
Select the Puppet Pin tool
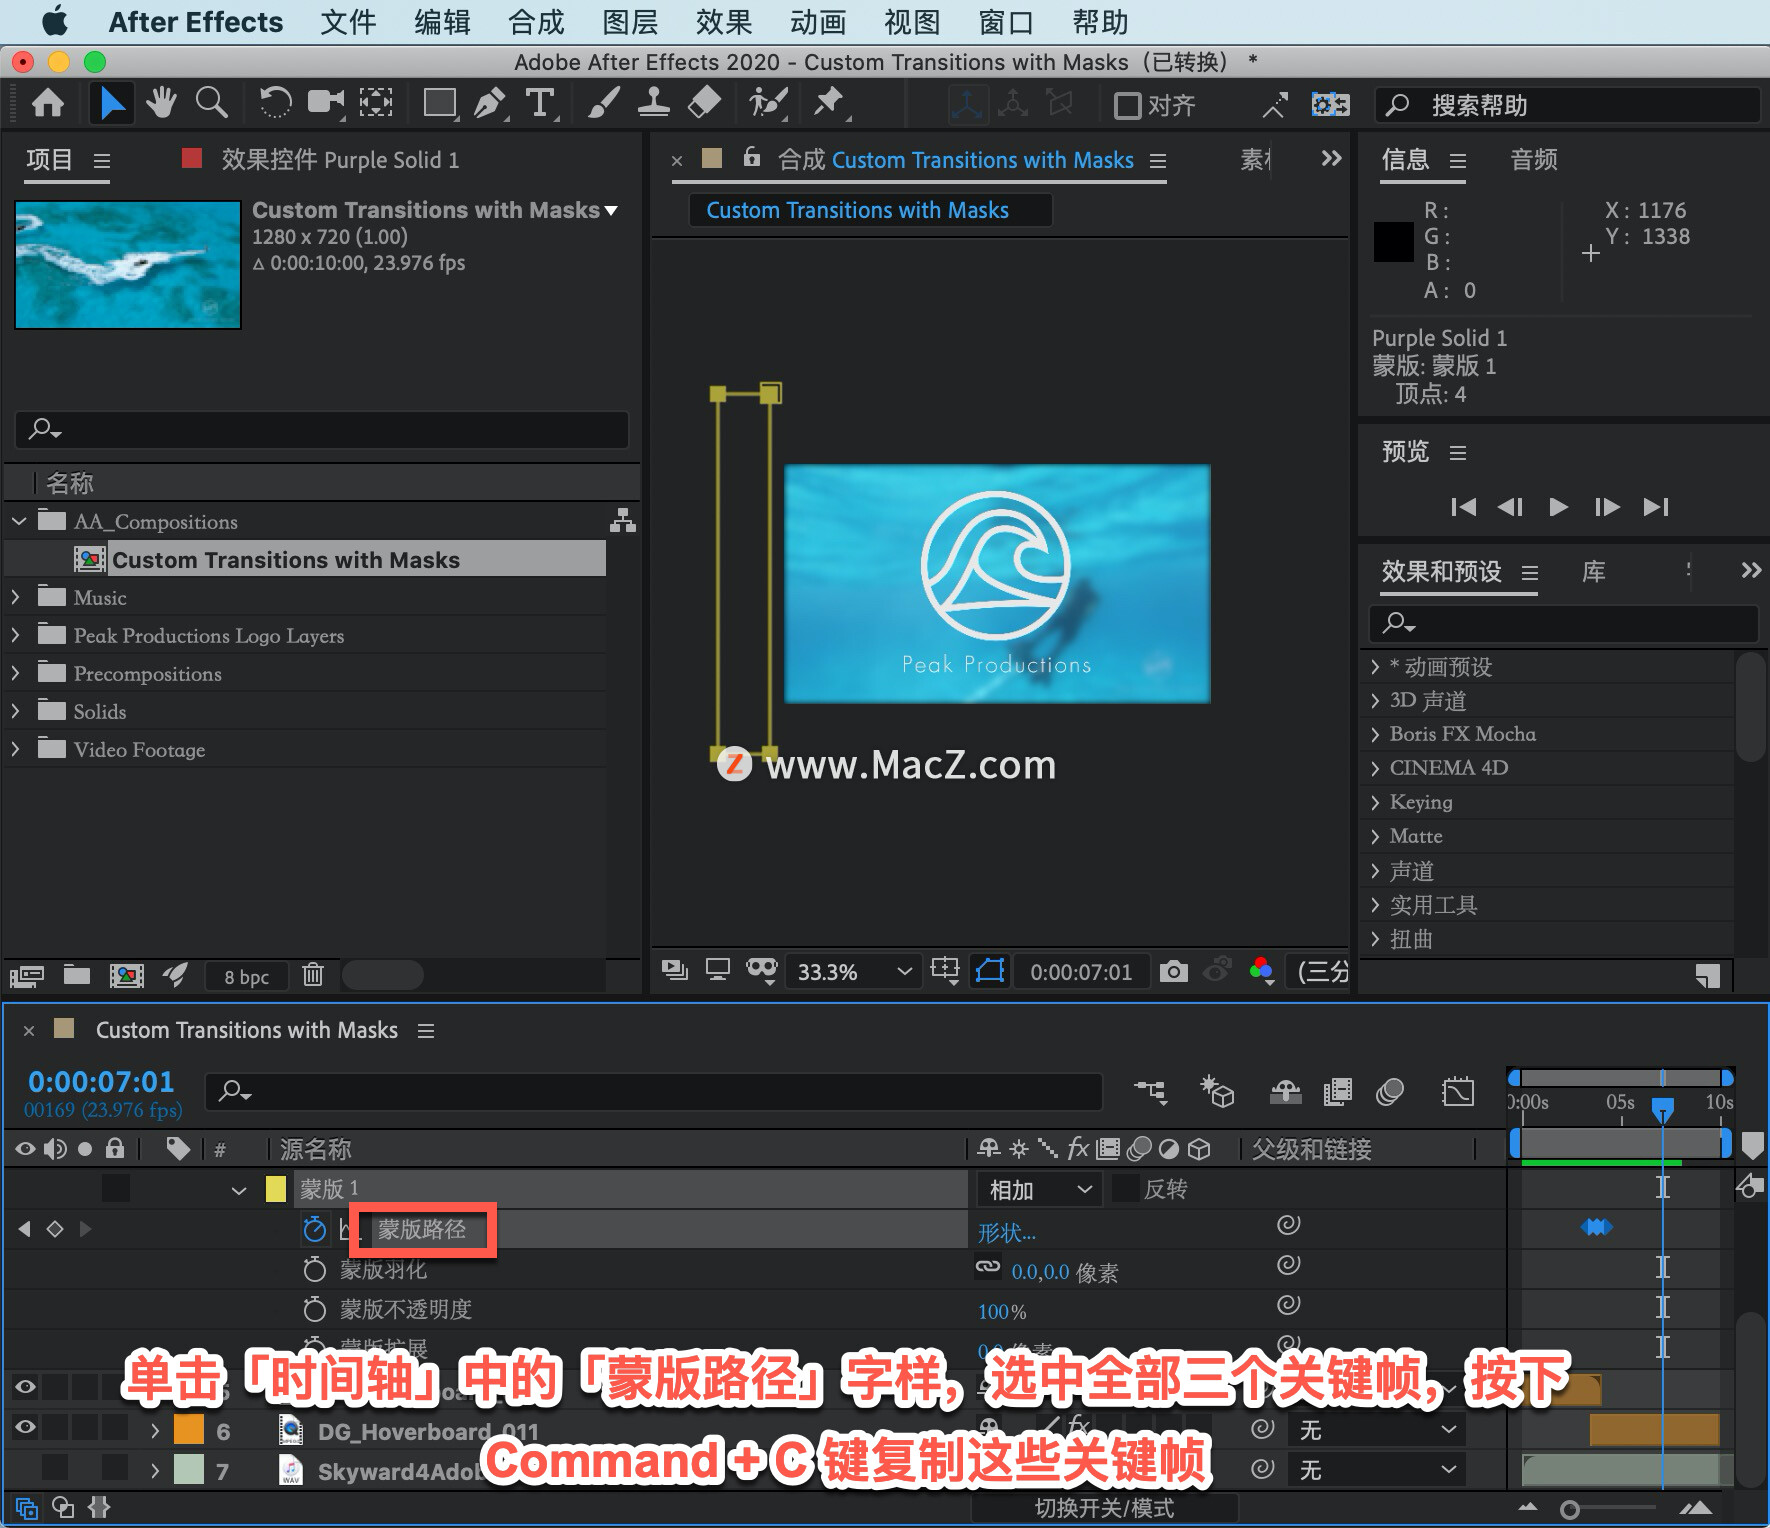tap(829, 103)
